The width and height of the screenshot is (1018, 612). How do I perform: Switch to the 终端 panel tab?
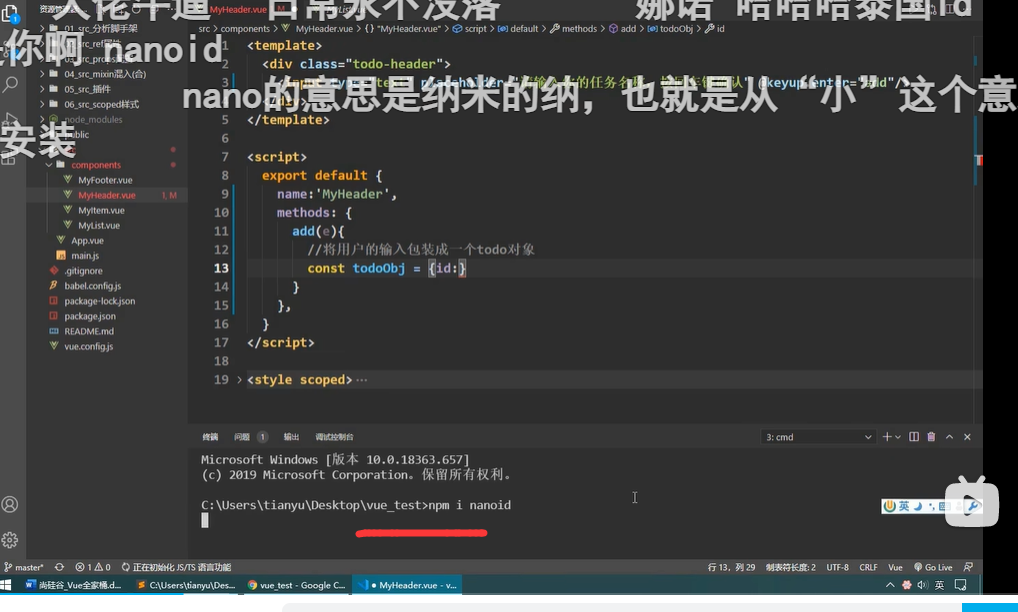pos(210,437)
